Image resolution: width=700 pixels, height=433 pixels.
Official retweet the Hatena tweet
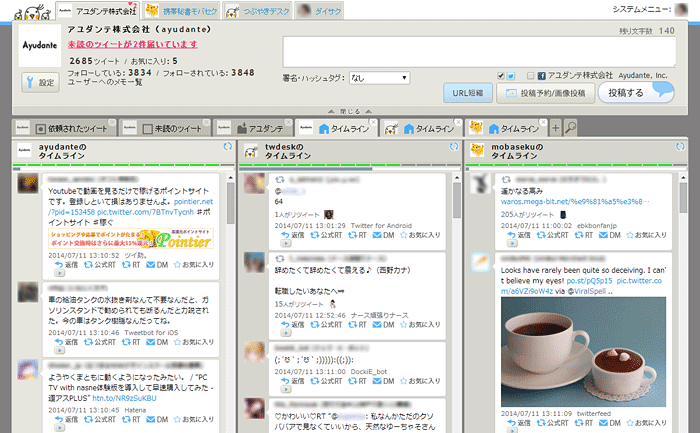pos(100,419)
